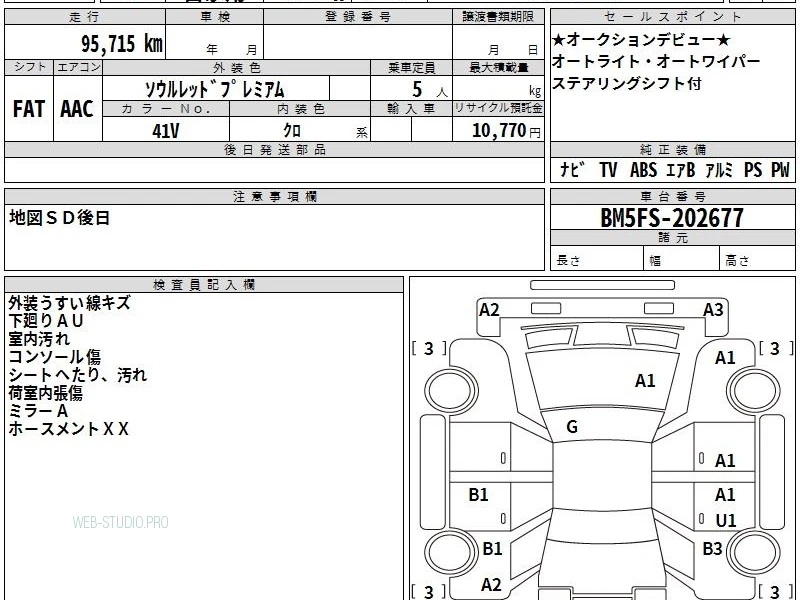Click the G mark on windshield
Image resolution: width=800 pixels, height=600 pixels.
(x=572, y=427)
